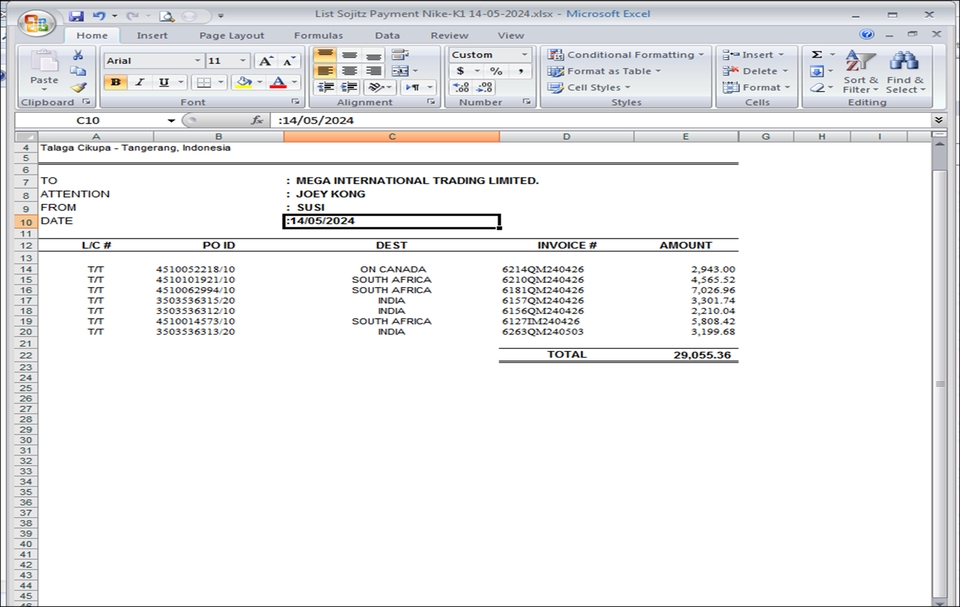Open Print Preview from Quick Access Toolbar
The image size is (960, 607).
point(166,17)
